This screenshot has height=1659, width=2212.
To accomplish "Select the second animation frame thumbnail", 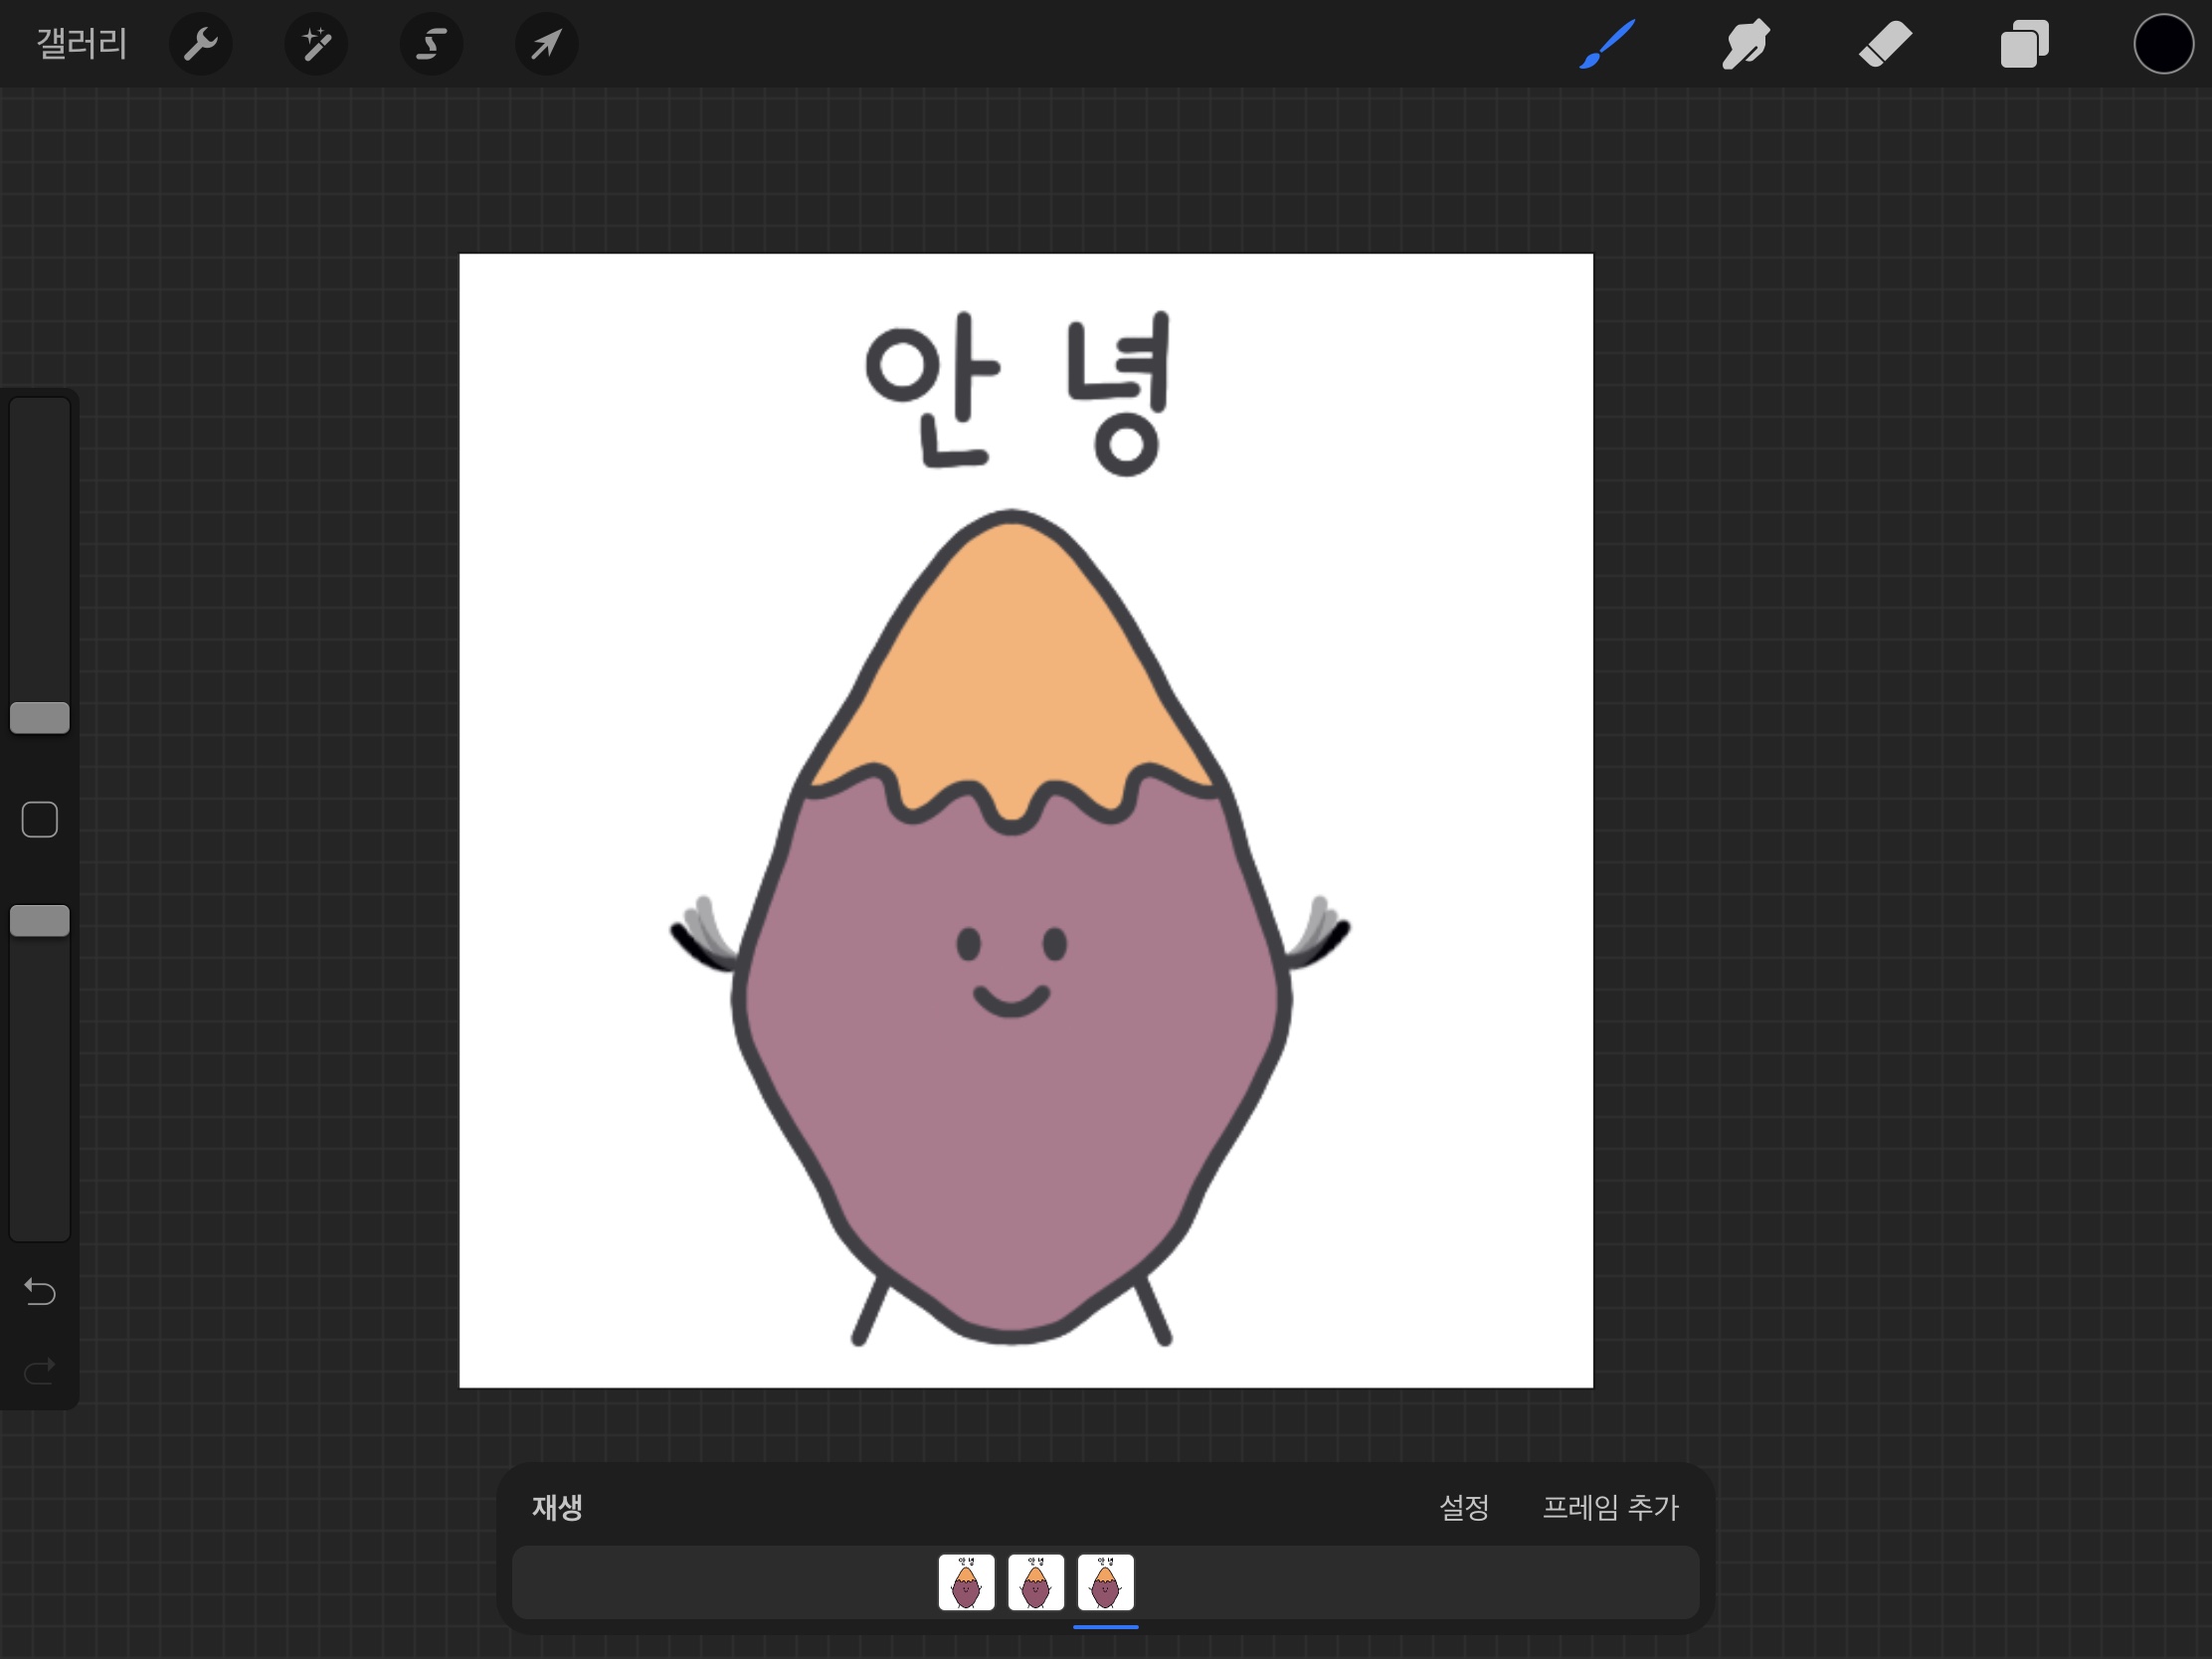I will click(x=1036, y=1582).
